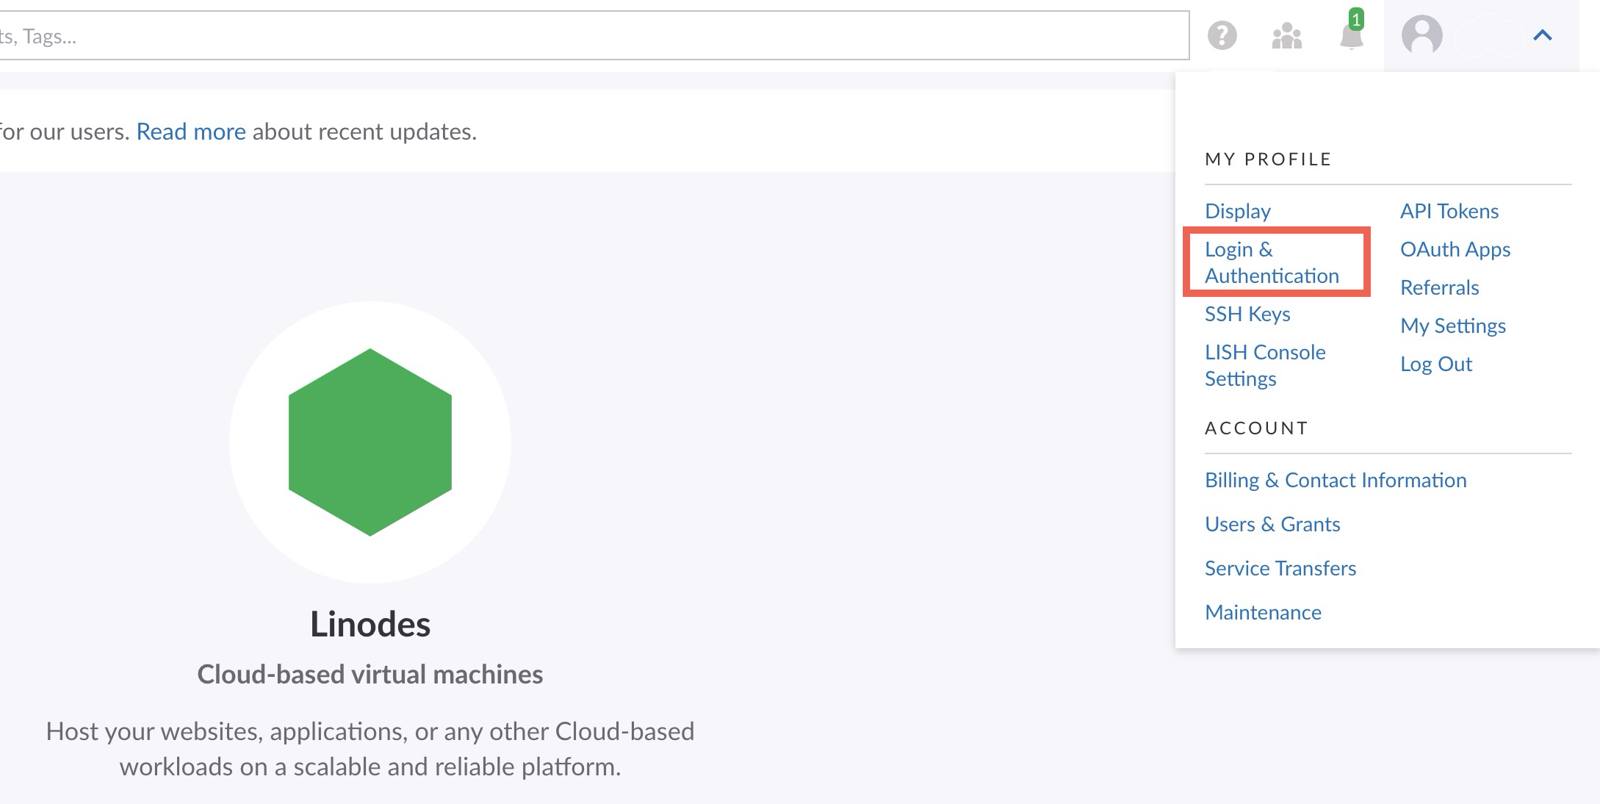
Task: Click the help question mark icon
Action: [1221, 36]
